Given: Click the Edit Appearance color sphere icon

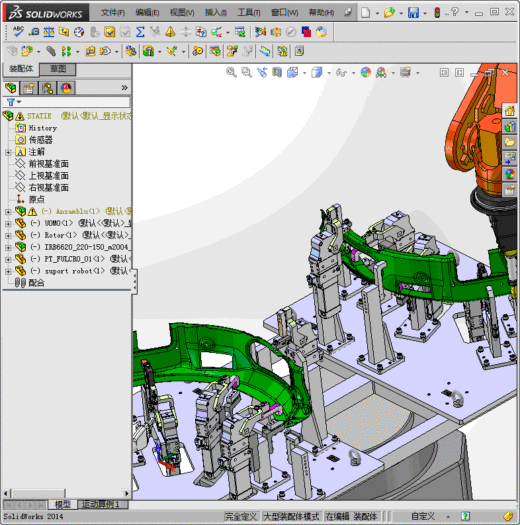Looking at the screenshot, I should tap(366, 72).
